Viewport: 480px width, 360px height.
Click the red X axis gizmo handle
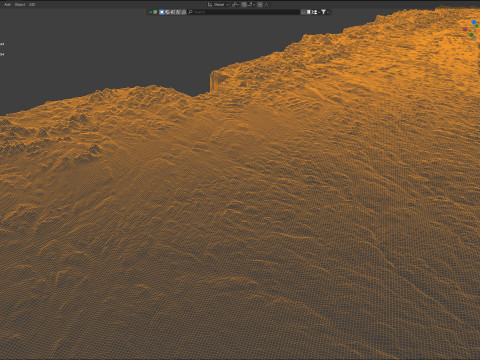click(465, 29)
